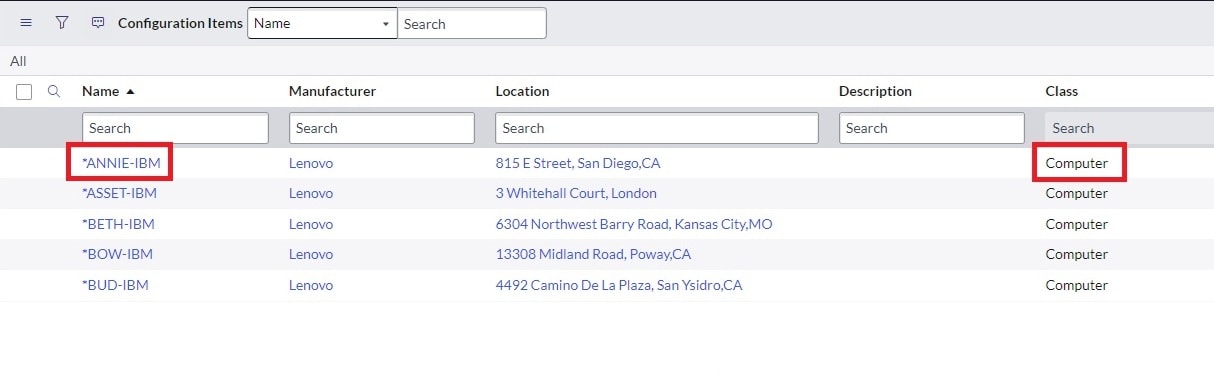Click the Class column search field
The image size is (1214, 374).
(x=1129, y=128)
